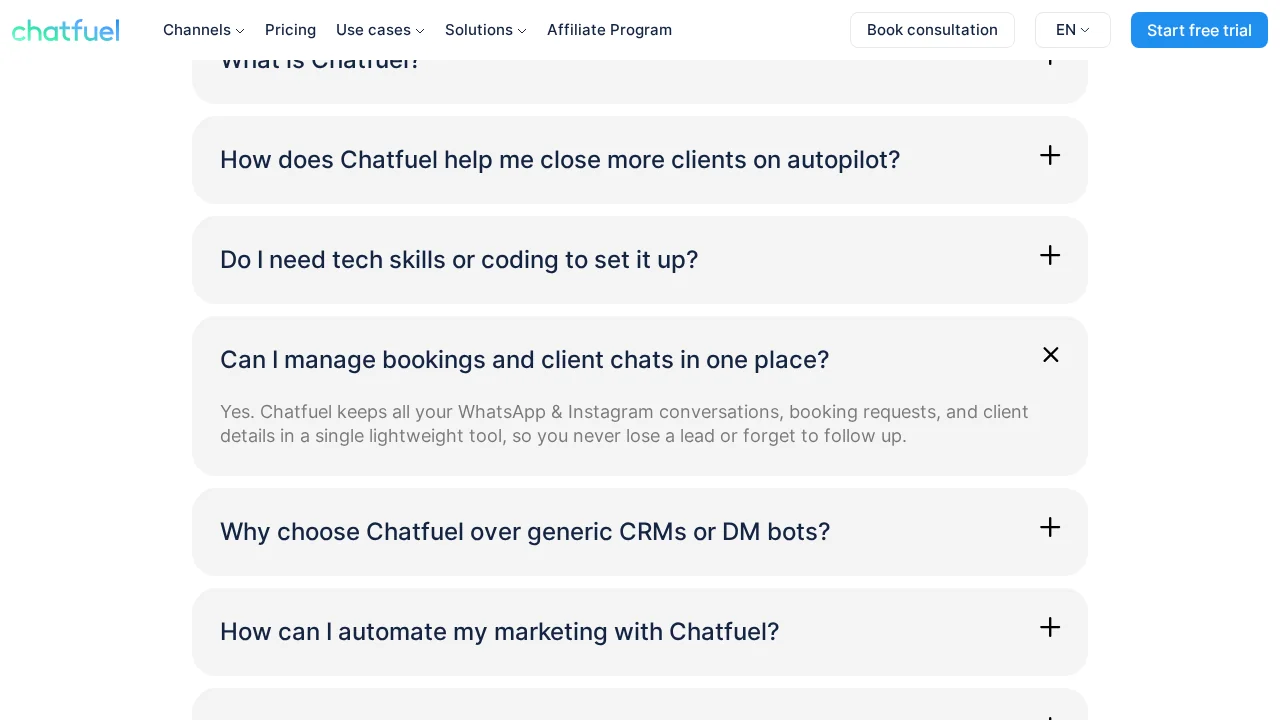Open the EN language dropdown
This screenshot has width=1280, height=720.
point(1072,30)
